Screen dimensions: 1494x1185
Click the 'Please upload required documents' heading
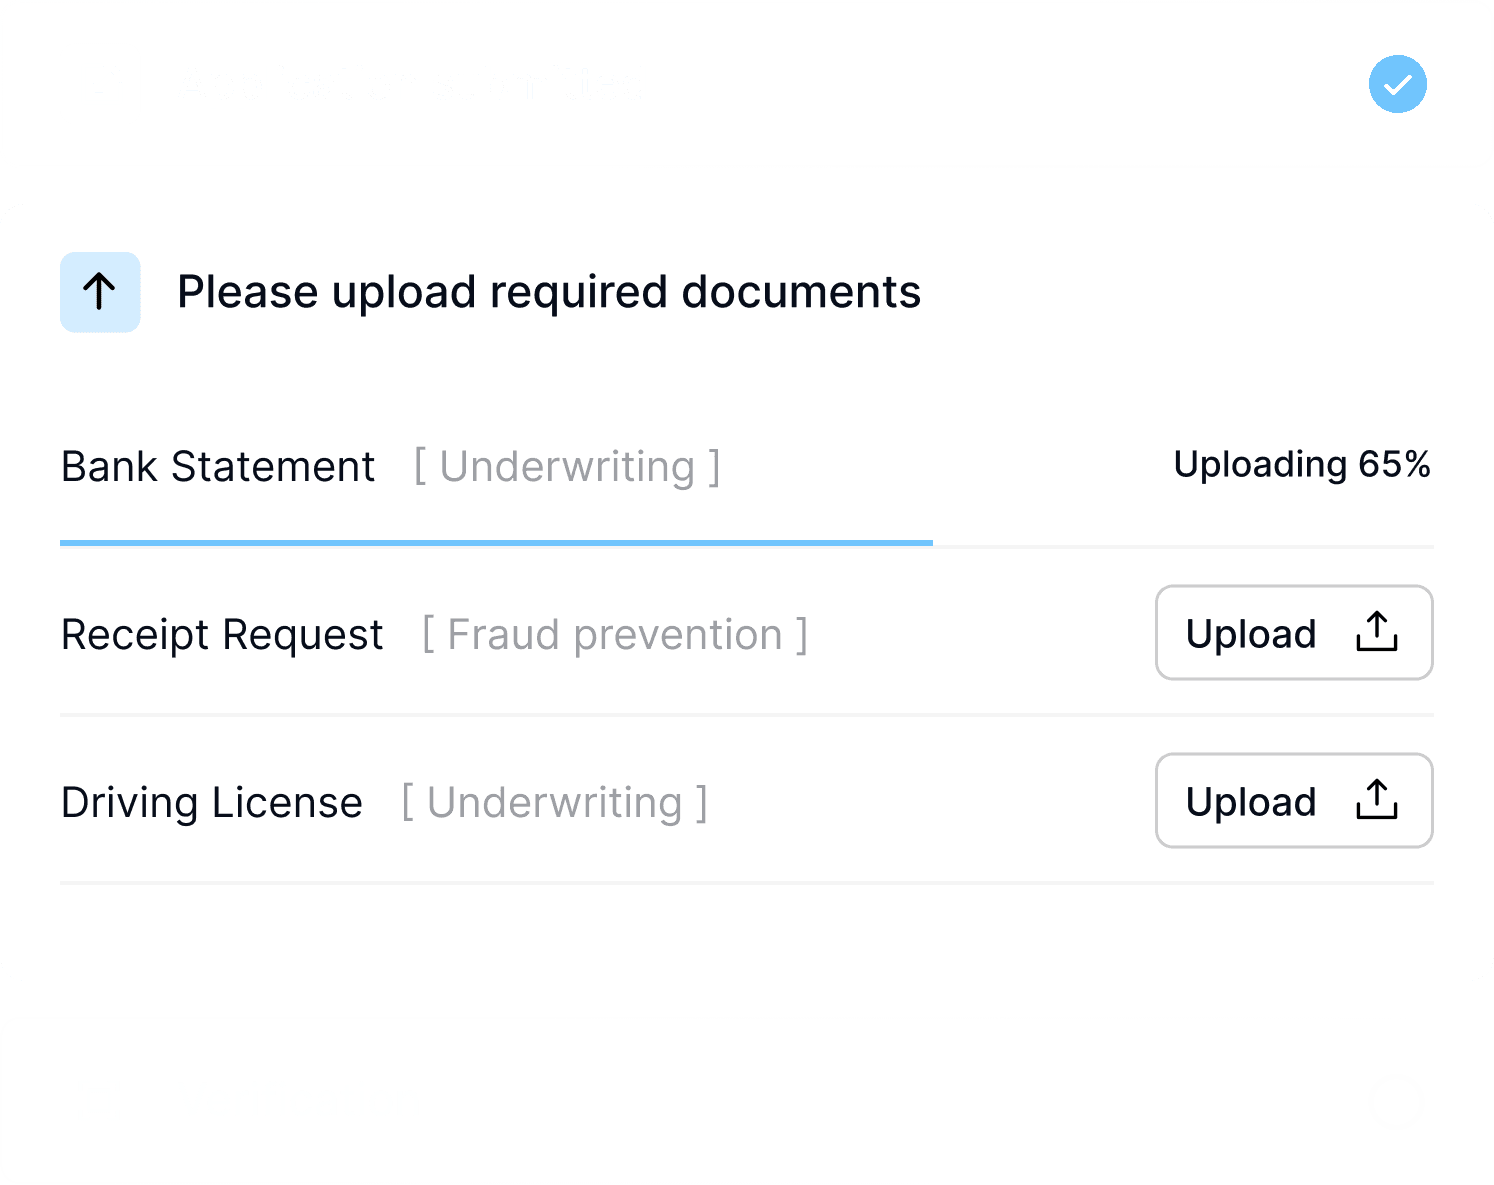[548, 292]
